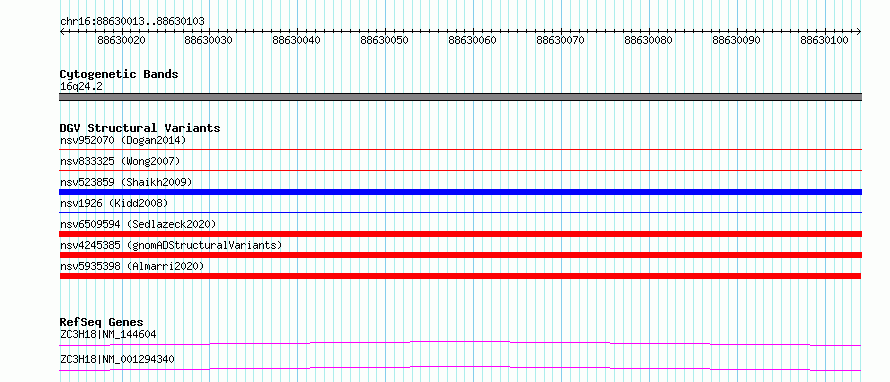Select the Cytogenetic Bands track title

[119, 74]
